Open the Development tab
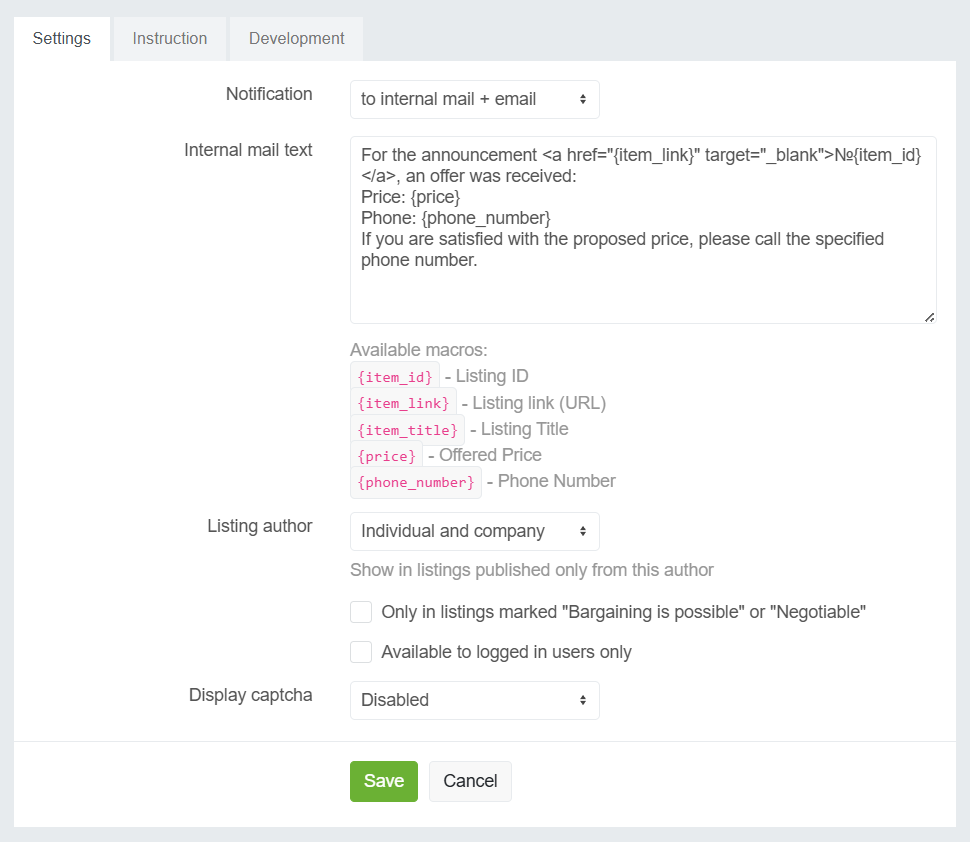970x842 pixels. pos(296,39)
